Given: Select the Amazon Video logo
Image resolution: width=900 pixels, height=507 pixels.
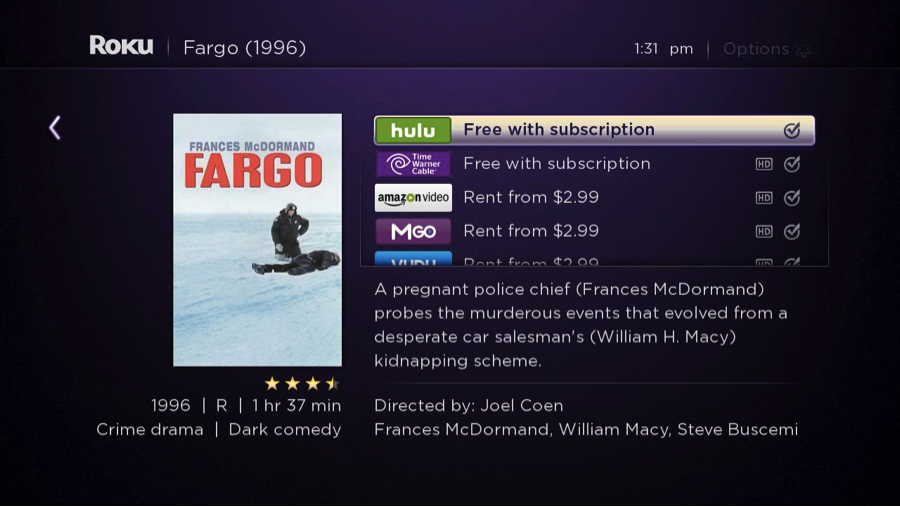Looking at the screenshot, I should coord(413,198).
